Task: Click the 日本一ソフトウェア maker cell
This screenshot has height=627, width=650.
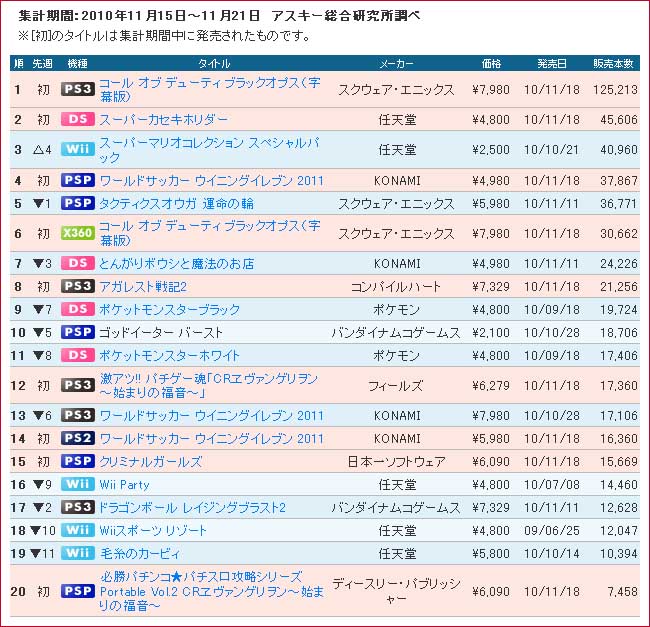Action: (396, 462)
